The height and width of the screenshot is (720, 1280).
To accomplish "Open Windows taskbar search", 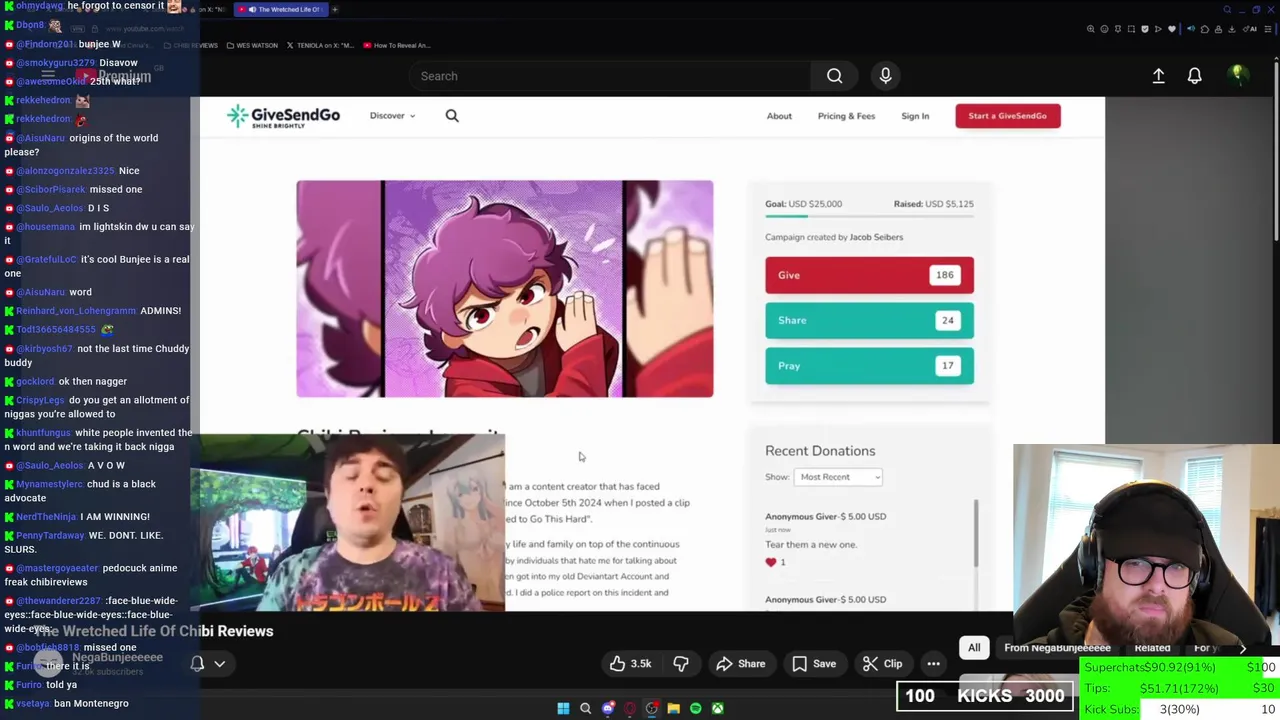I will (x=585, y=708).
